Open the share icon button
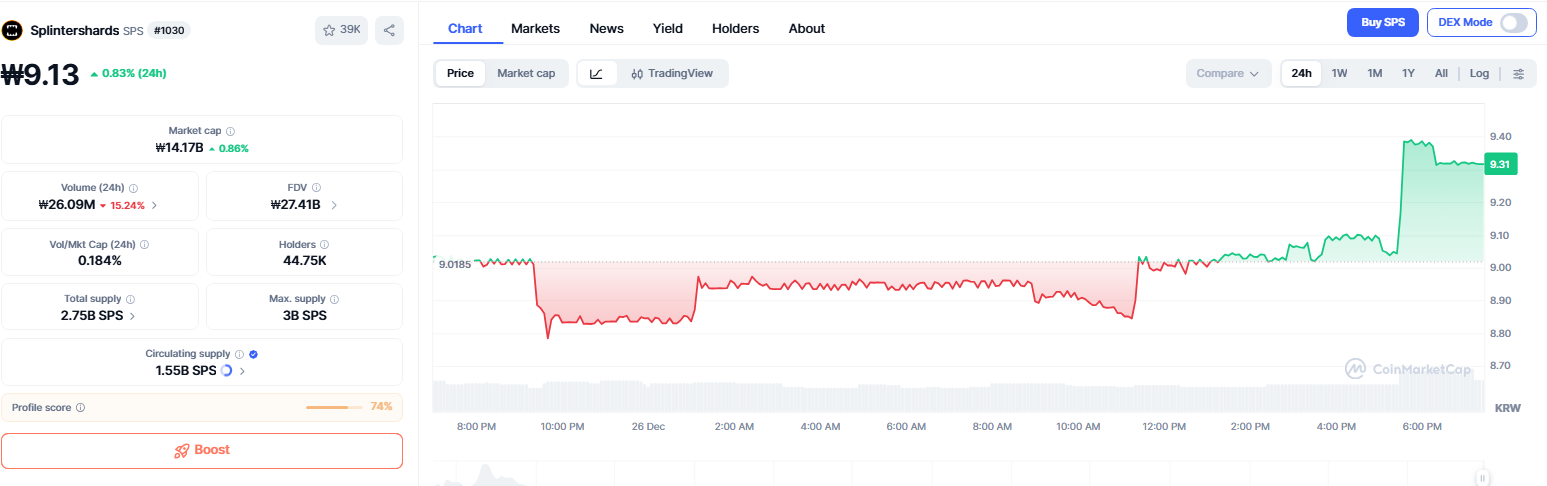 pyautogui.click(x=389, y=30)
